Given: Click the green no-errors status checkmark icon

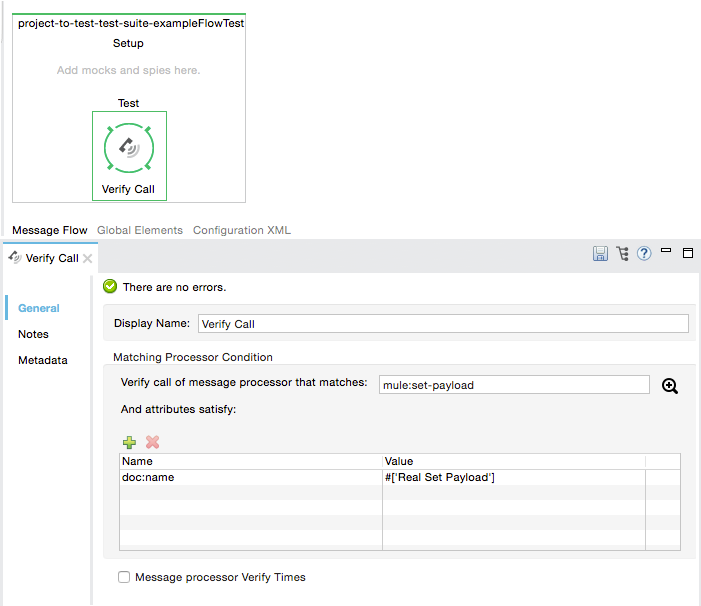Looking at the screenshot, I should pyautogui.click(x=110, y=286).
